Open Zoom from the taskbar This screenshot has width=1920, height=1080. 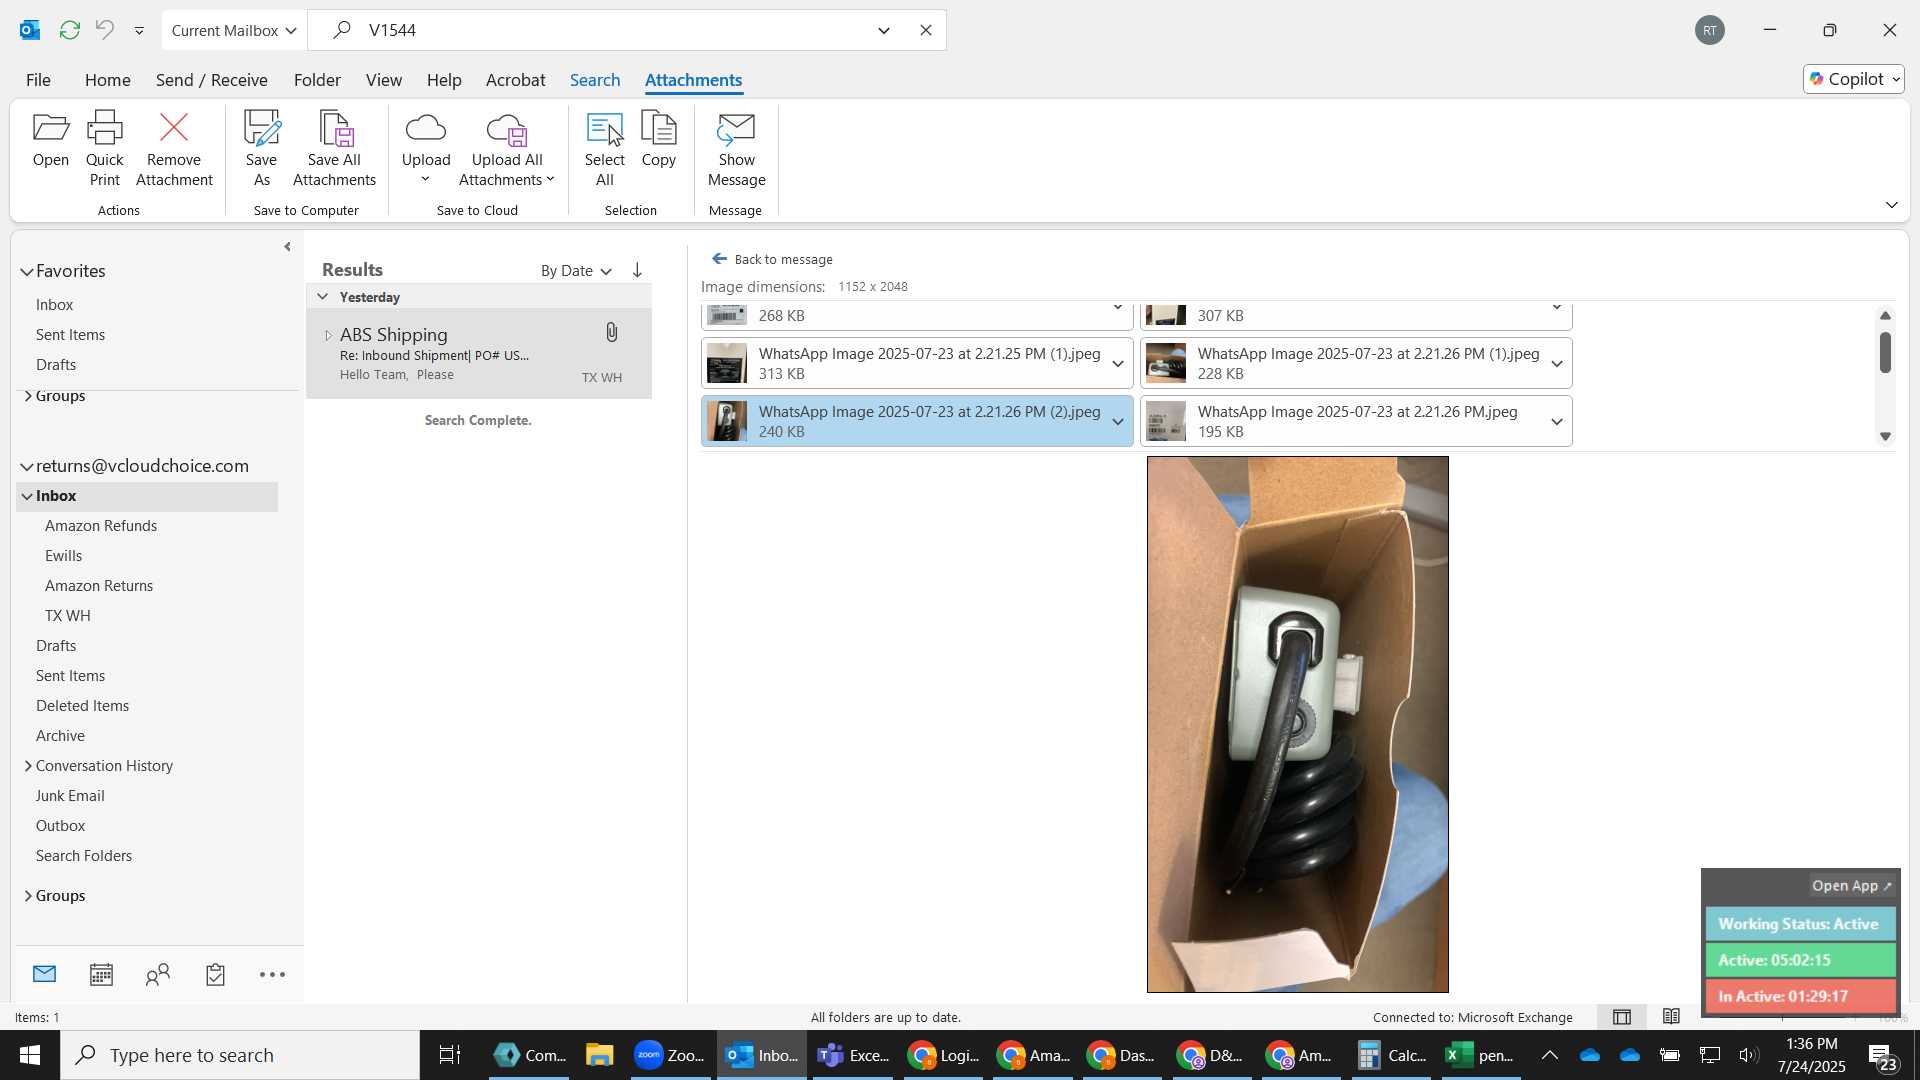(x=670, y=1055)
